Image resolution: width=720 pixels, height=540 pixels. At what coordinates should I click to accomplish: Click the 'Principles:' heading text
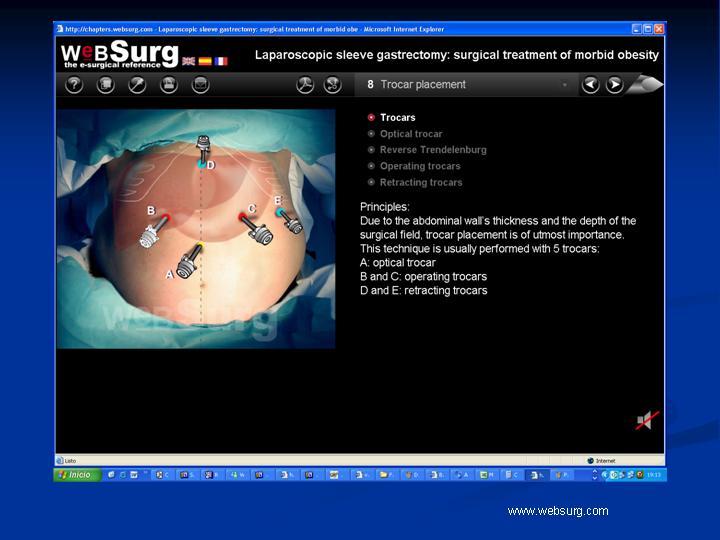[x=384, y=207]
